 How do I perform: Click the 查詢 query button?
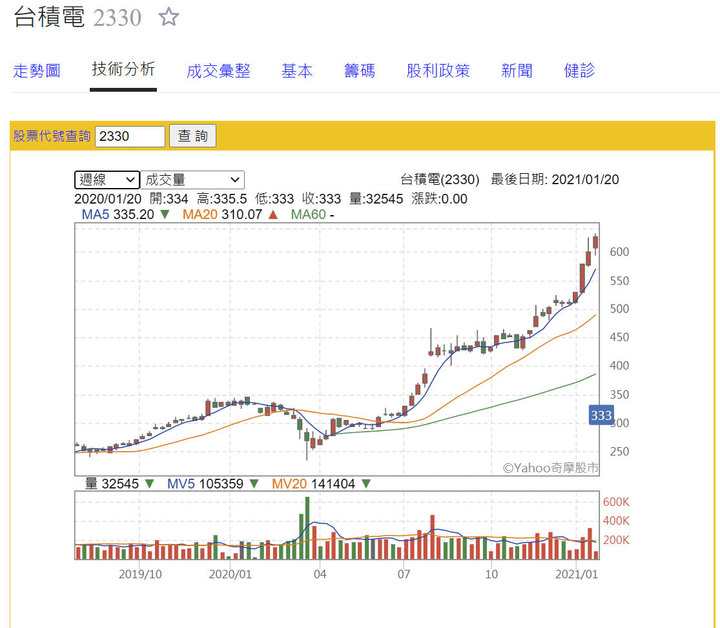[x=193, y=136]
